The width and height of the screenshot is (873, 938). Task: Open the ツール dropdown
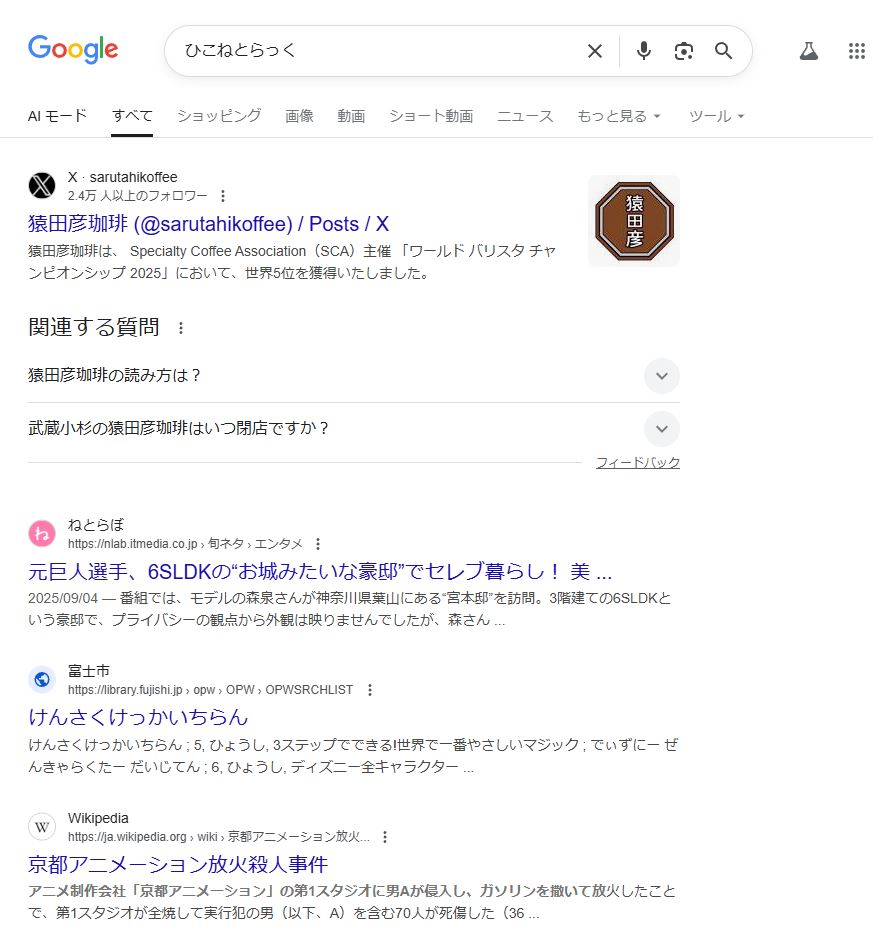716,116
